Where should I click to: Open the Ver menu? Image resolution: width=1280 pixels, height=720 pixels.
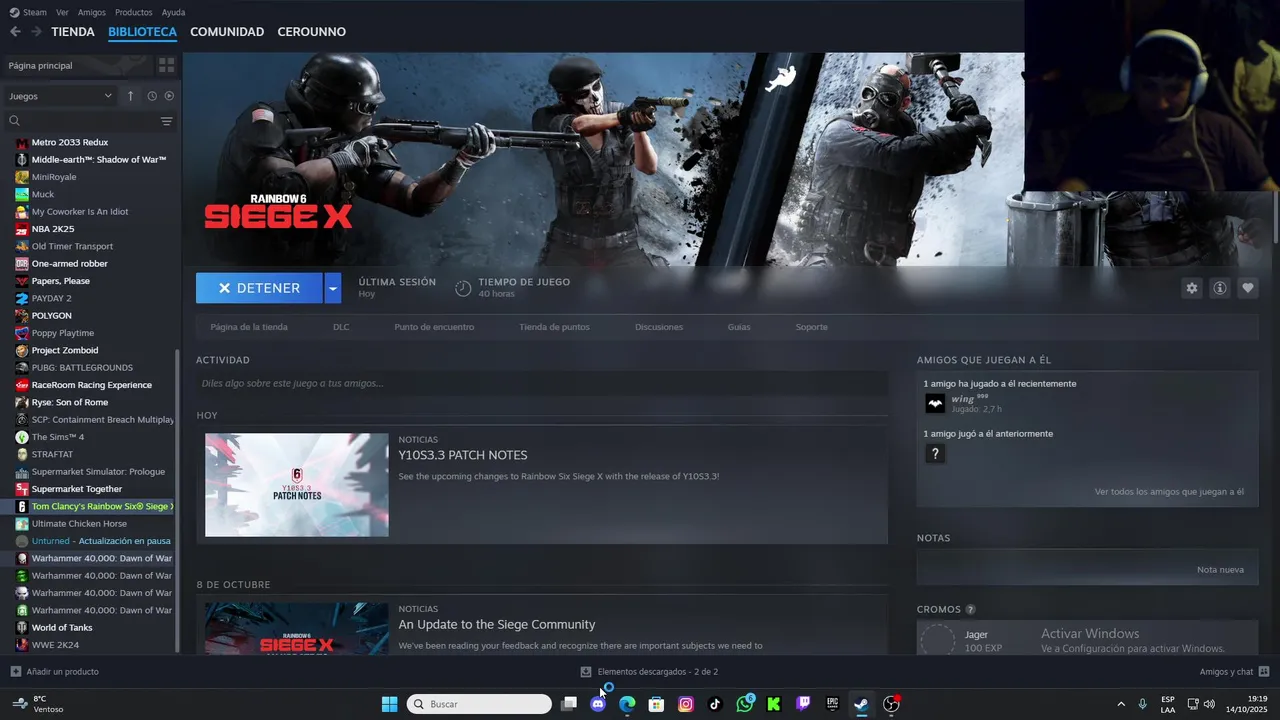(x=62, y=12)
